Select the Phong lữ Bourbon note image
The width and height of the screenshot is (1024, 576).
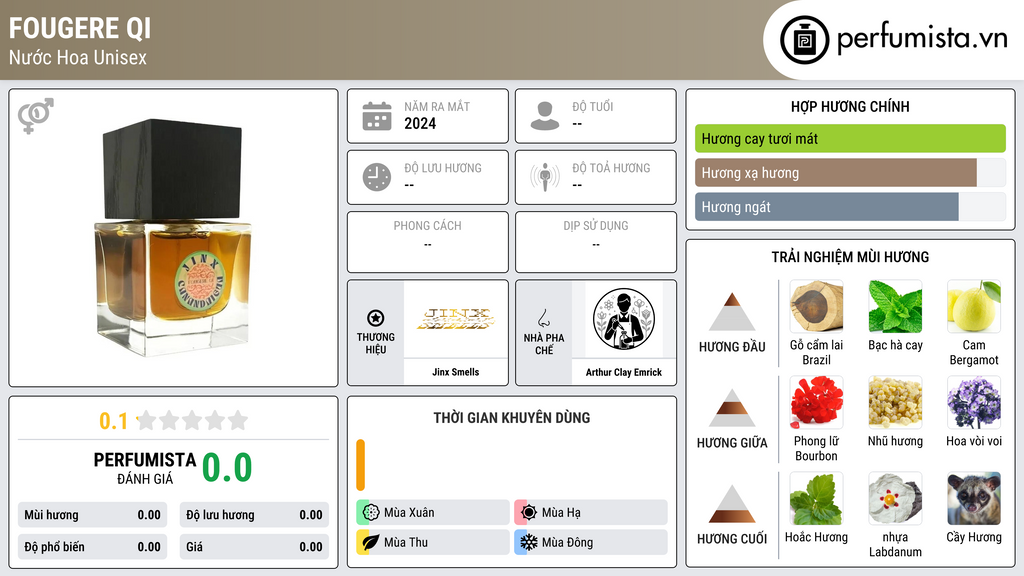(816, 402)
